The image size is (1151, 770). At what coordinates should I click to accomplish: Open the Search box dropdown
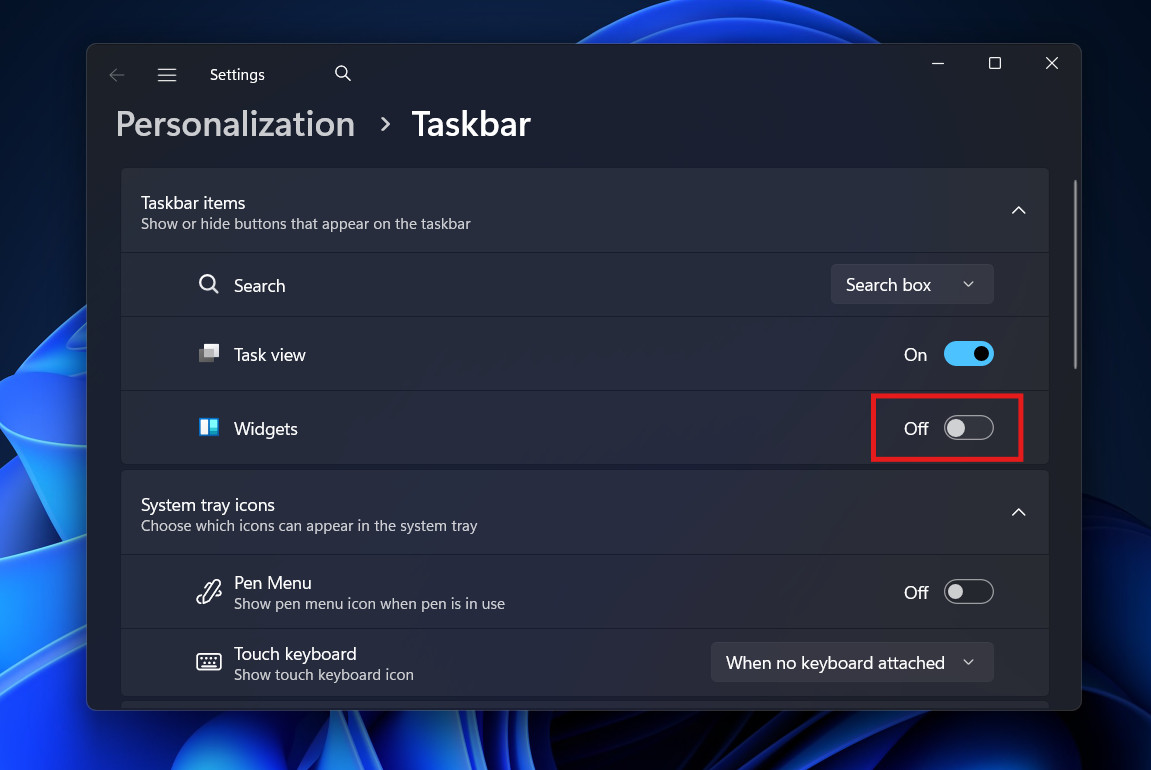pos(911,284)
